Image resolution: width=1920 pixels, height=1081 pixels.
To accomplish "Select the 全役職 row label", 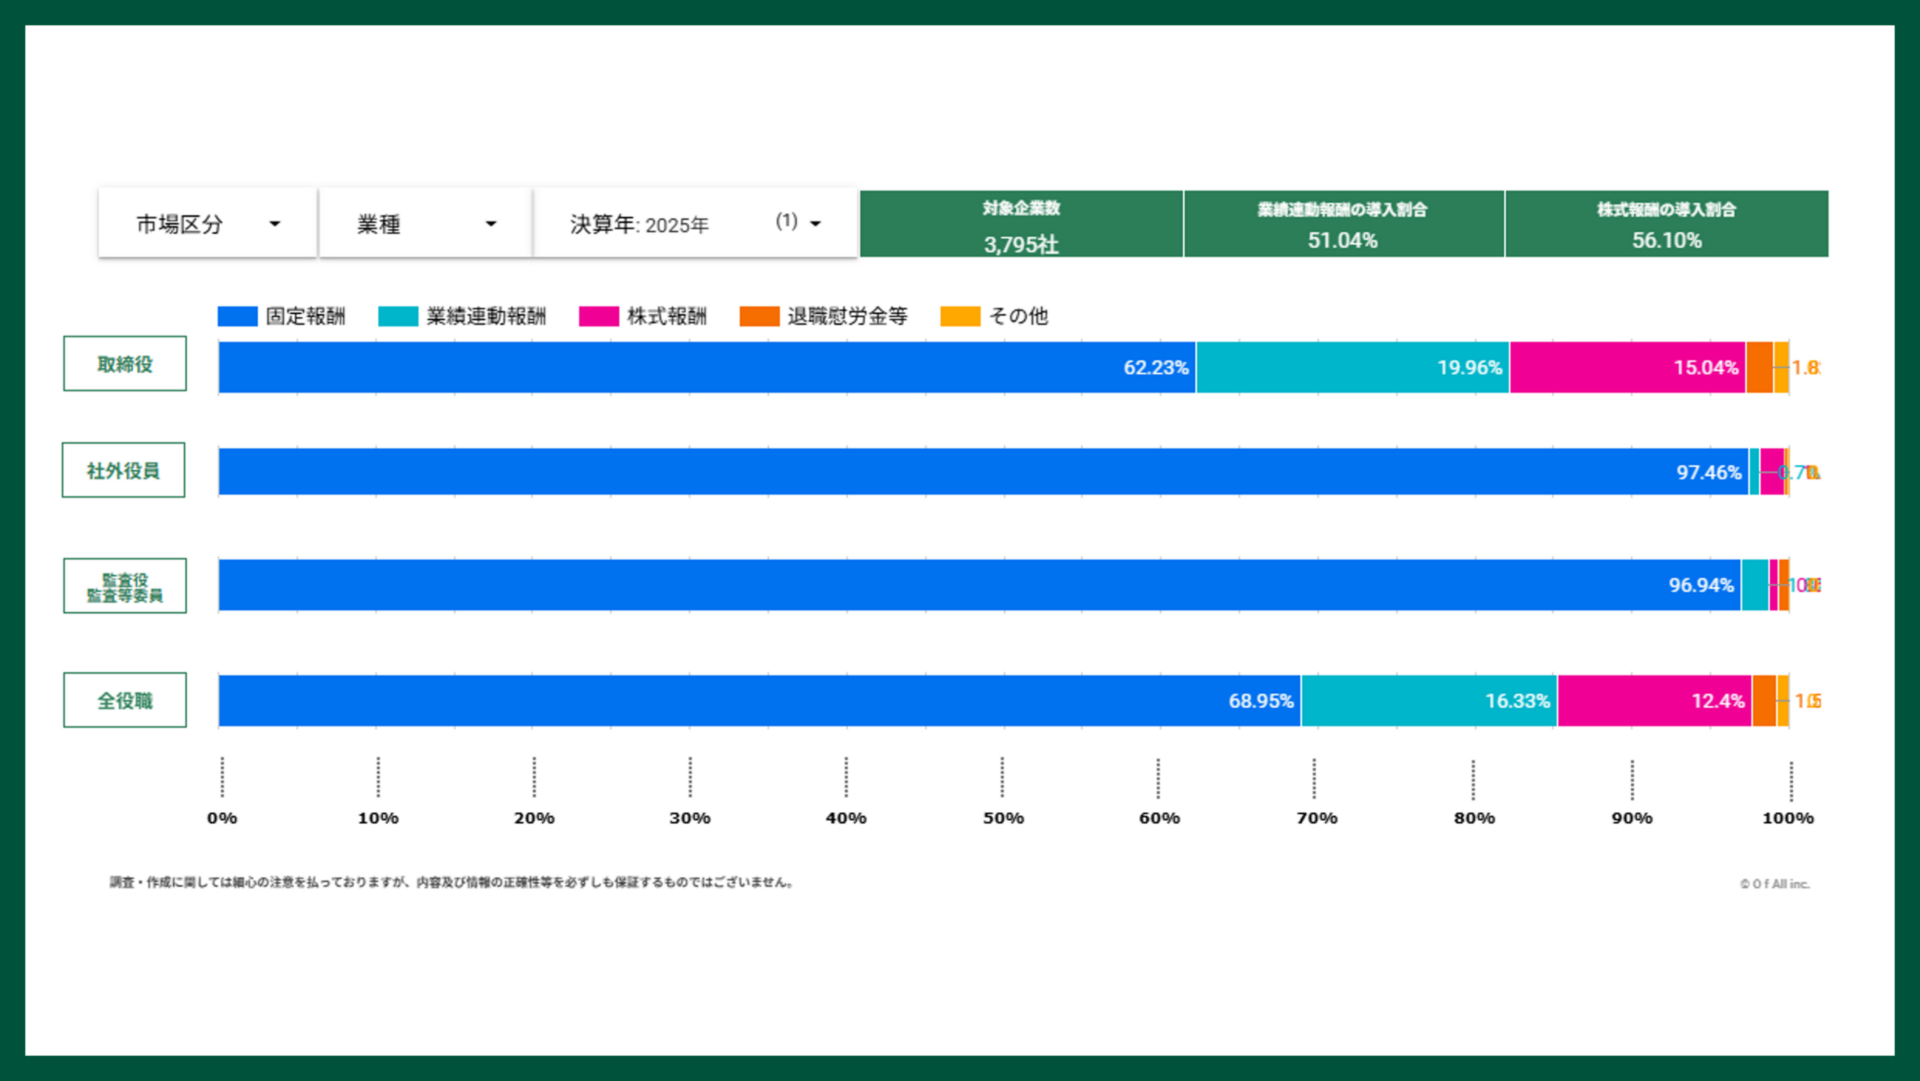I will coord(125,700).
